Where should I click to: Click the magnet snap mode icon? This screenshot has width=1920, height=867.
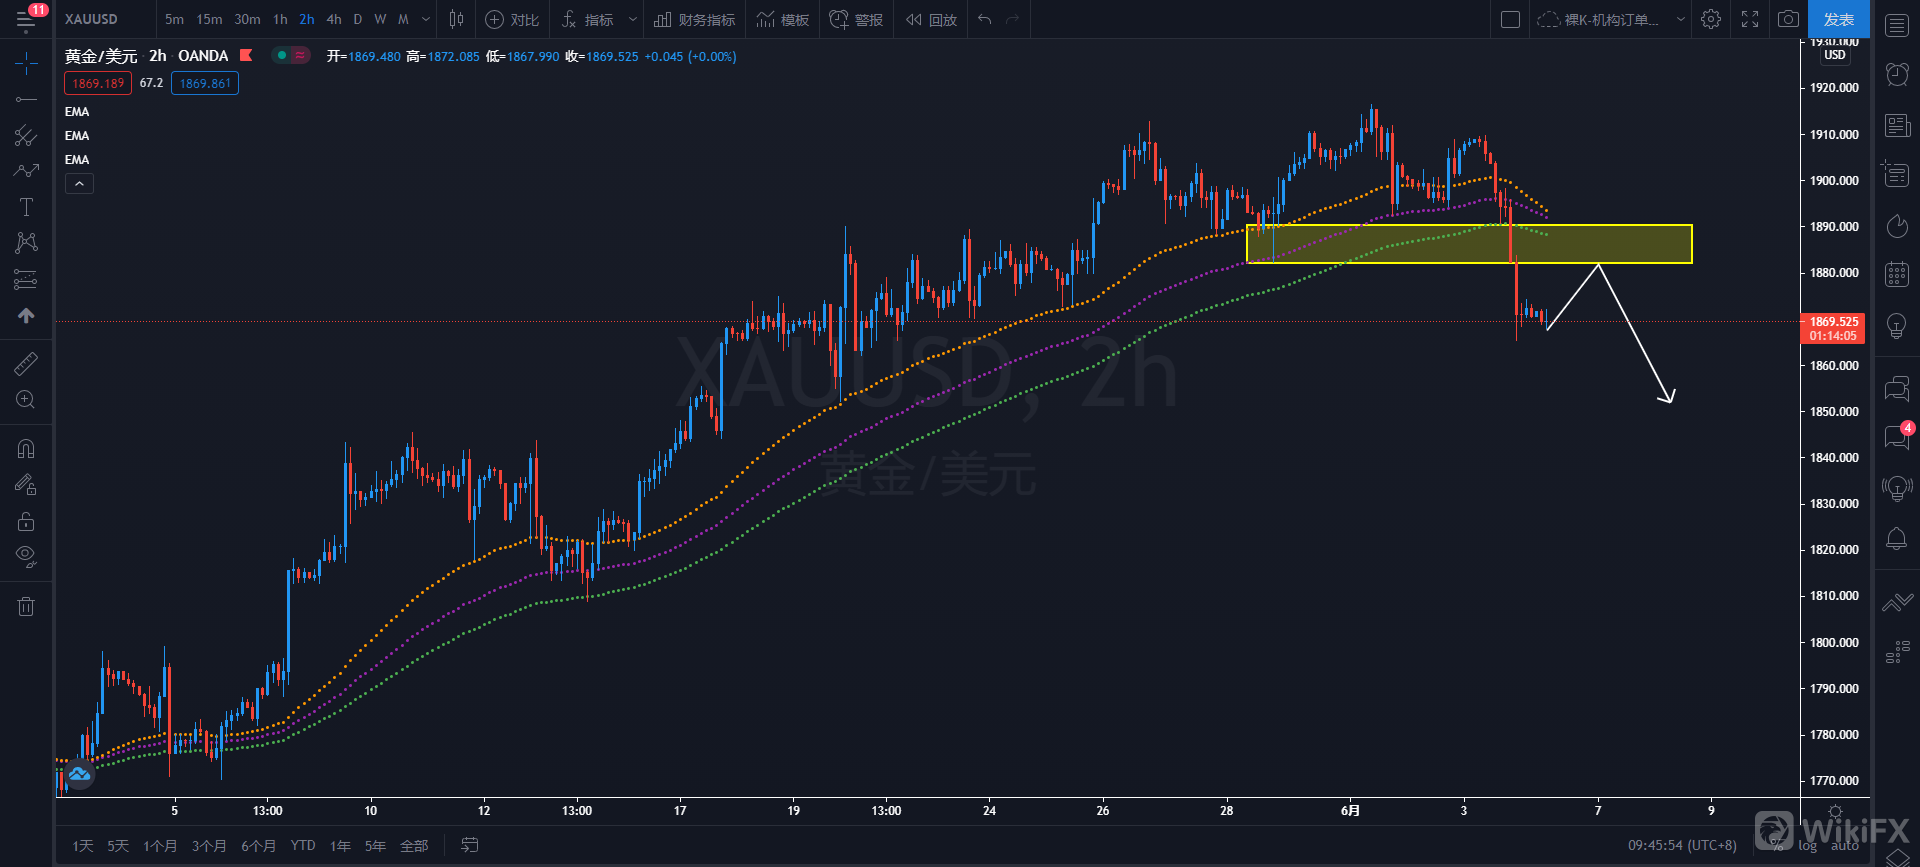[x=26, y=449]
